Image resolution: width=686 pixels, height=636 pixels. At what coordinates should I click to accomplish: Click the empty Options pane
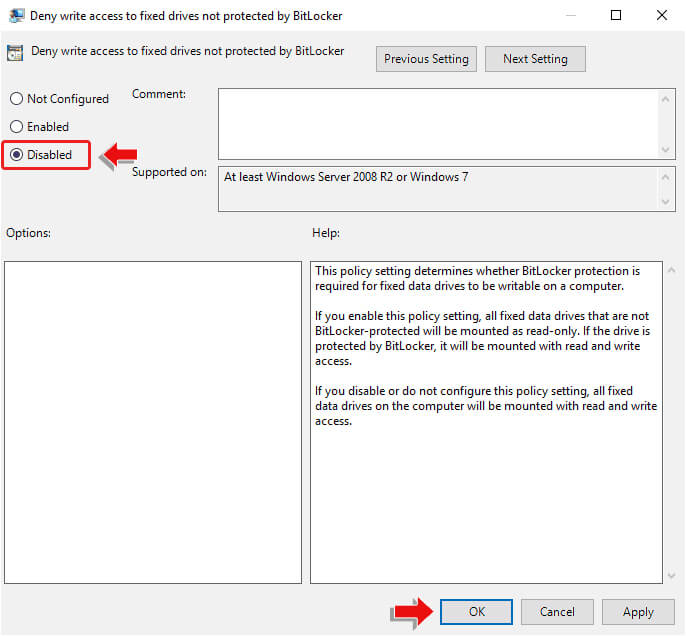click(x=153, y=422)
